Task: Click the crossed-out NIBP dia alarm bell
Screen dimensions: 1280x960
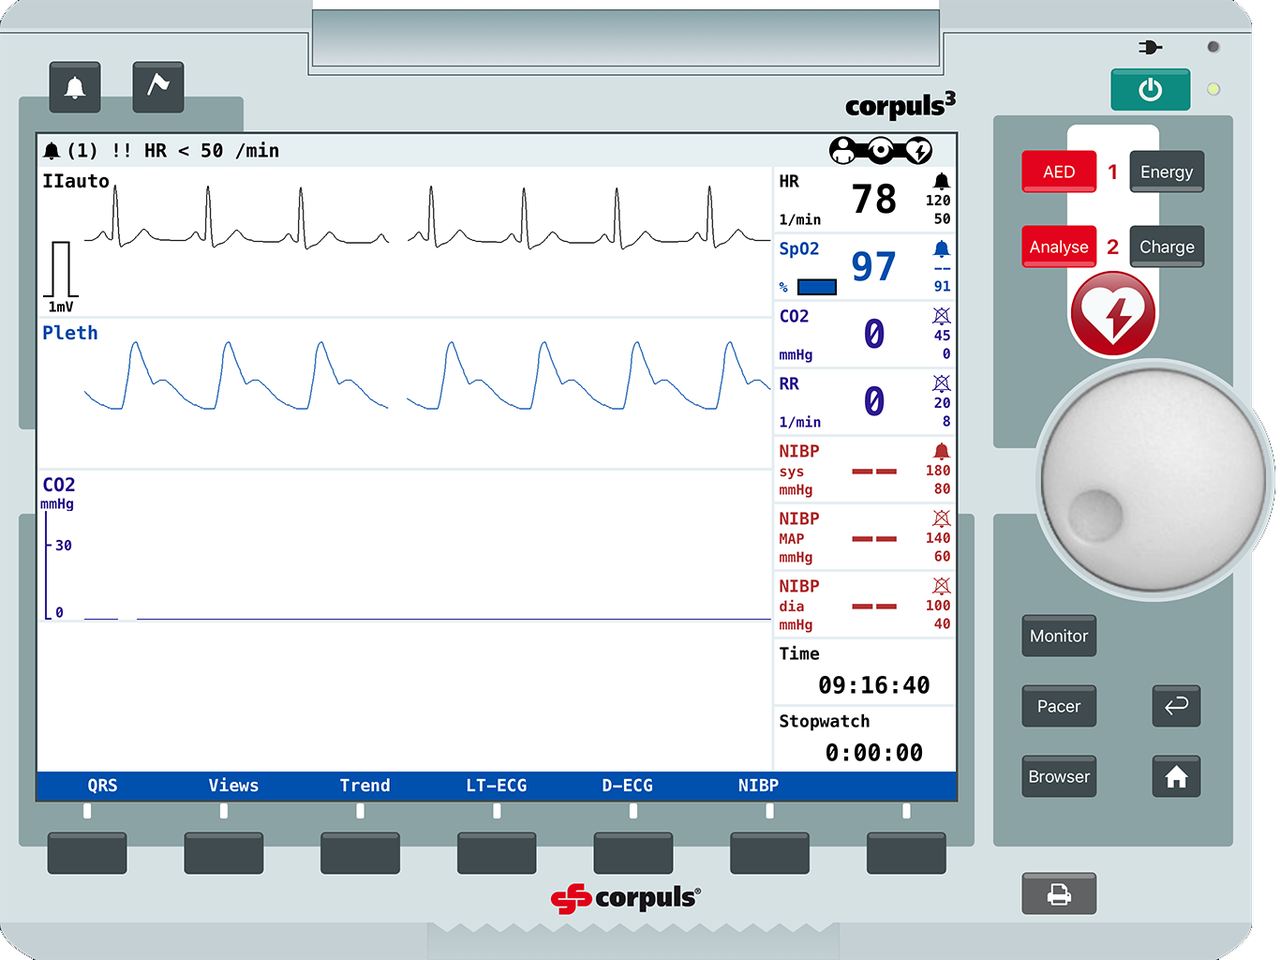Action: pos(941,586)
